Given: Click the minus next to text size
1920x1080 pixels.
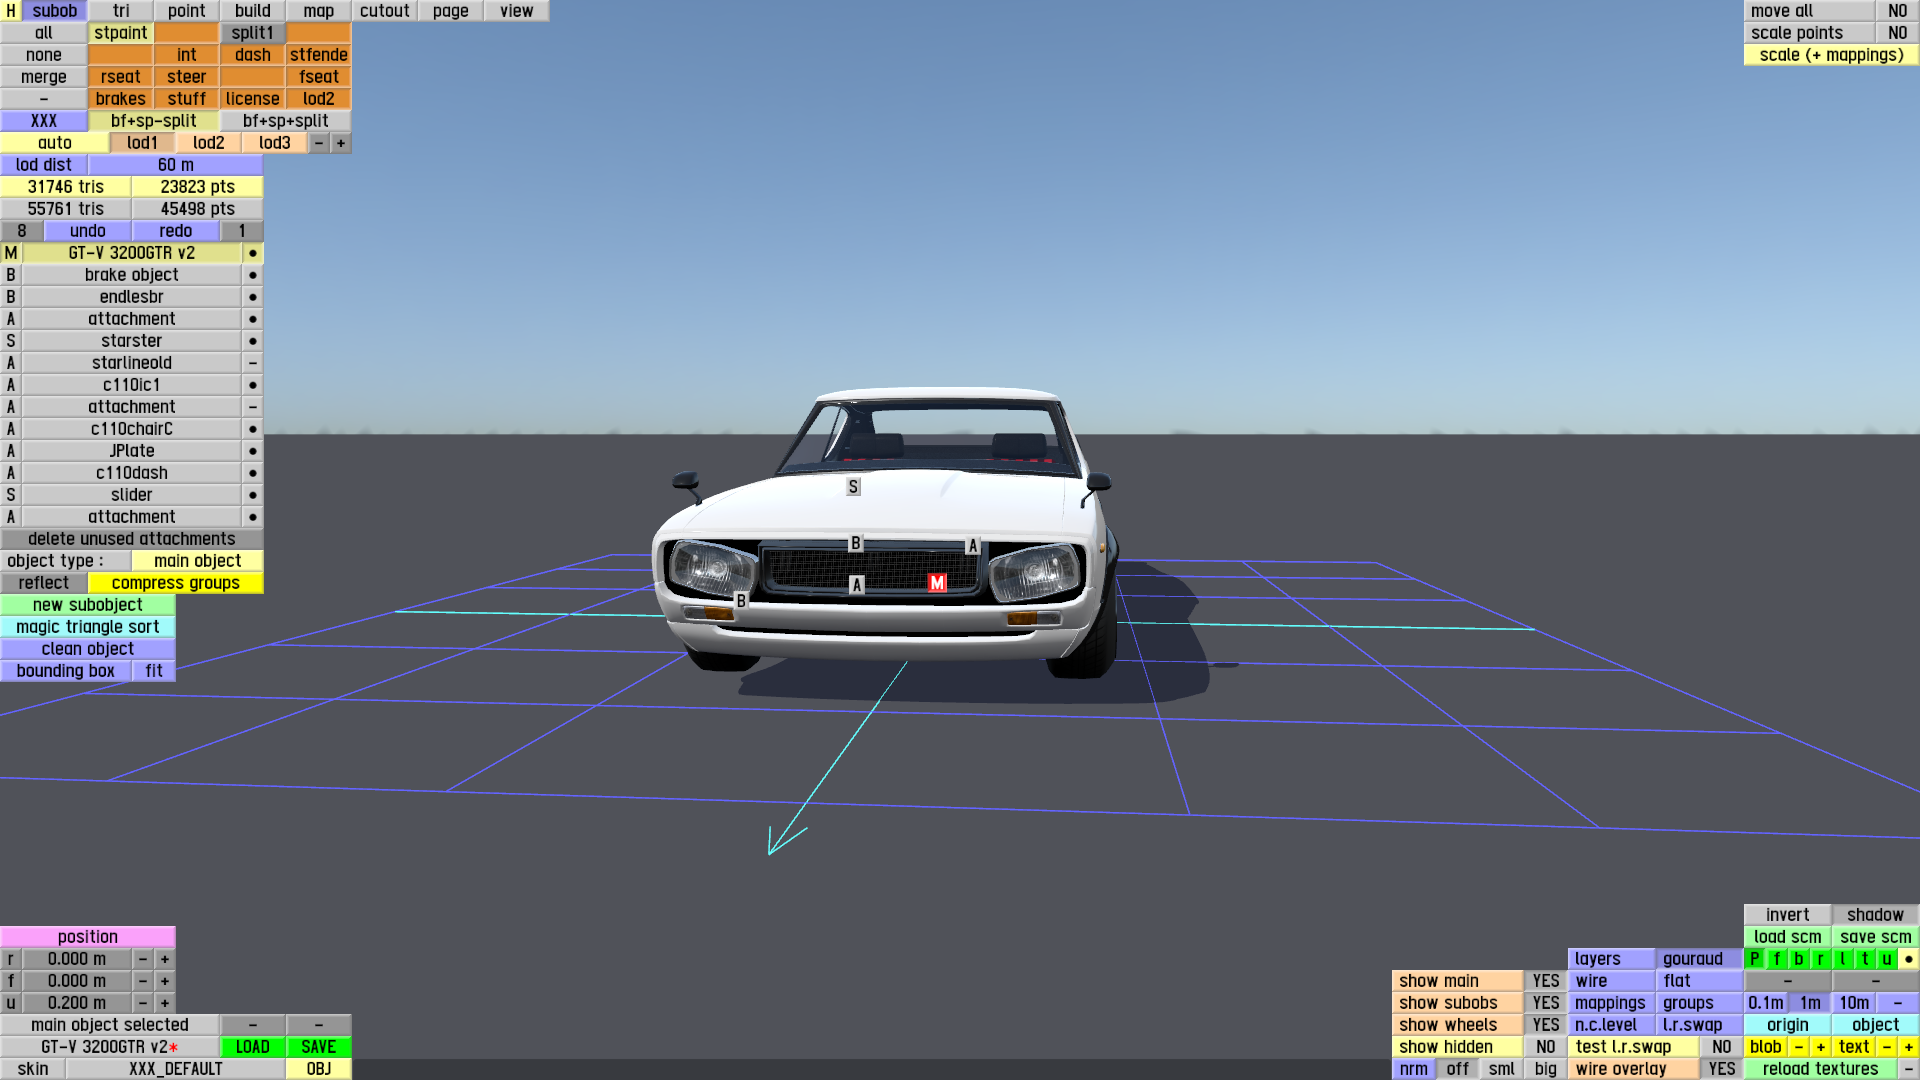Looking at the screenshot, I should point(1887,1047).
